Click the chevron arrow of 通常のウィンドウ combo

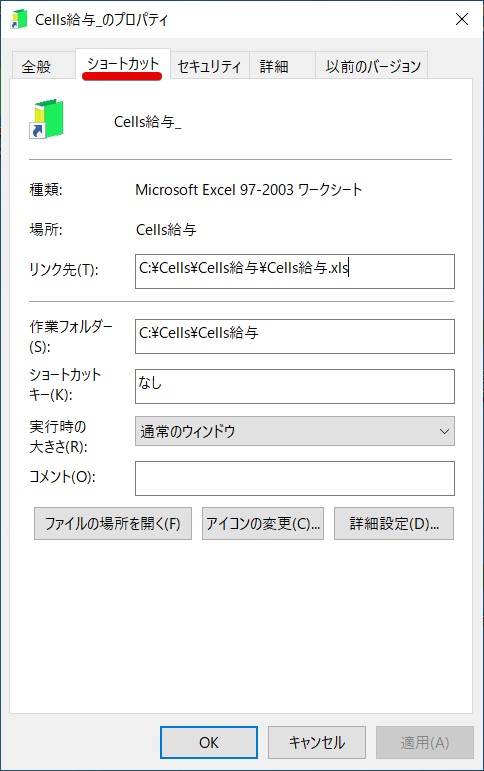(x=444, y=432)
